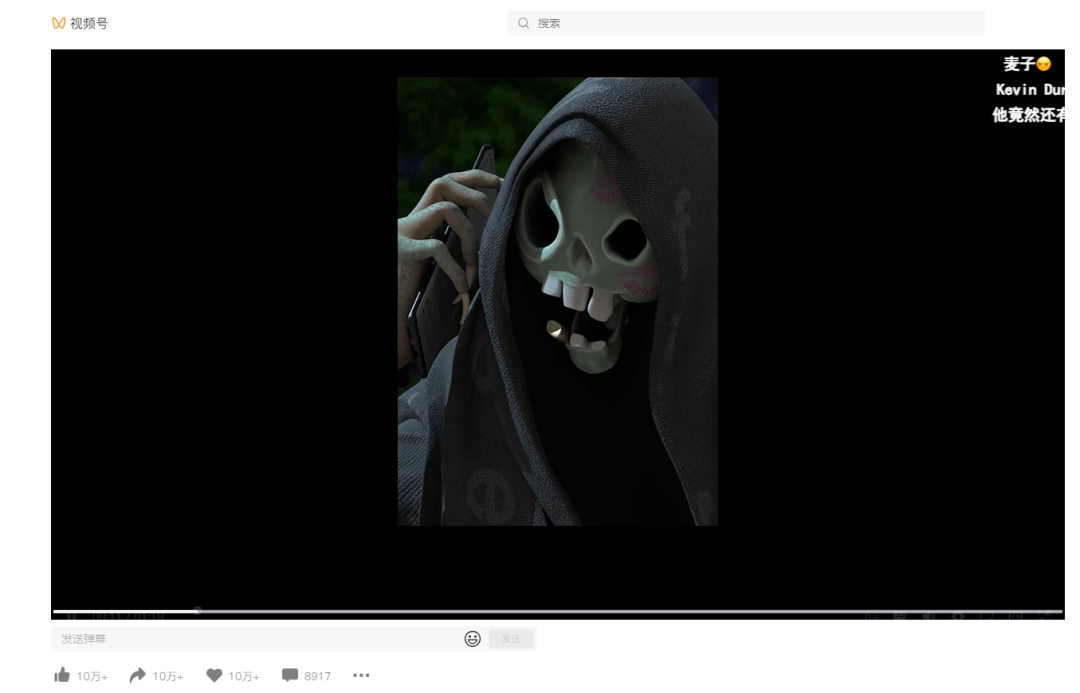The image size is (1080, 693).
Task: Expand more options with ellipsis button
Action: (361, 676)
